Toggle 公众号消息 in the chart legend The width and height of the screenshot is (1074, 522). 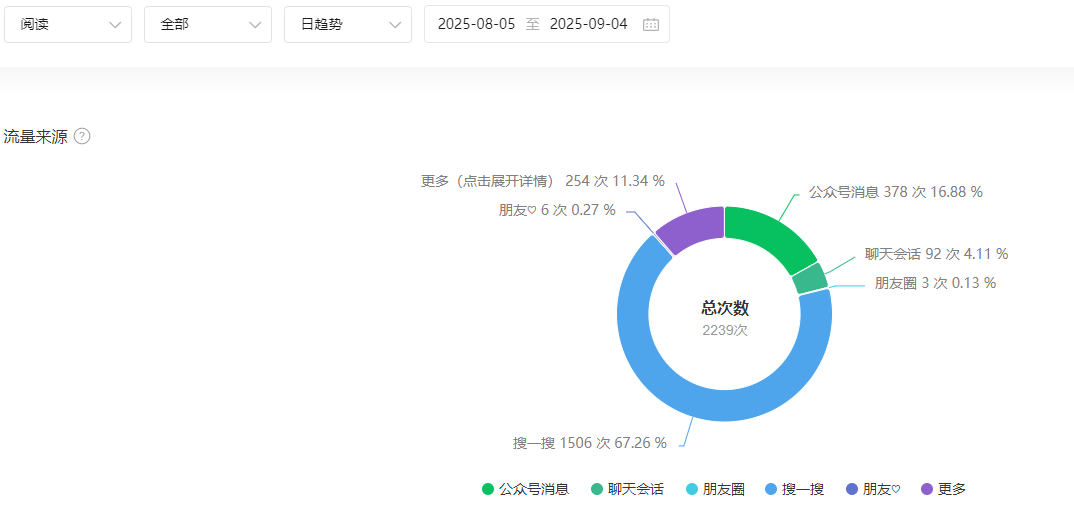click(525, 489)
